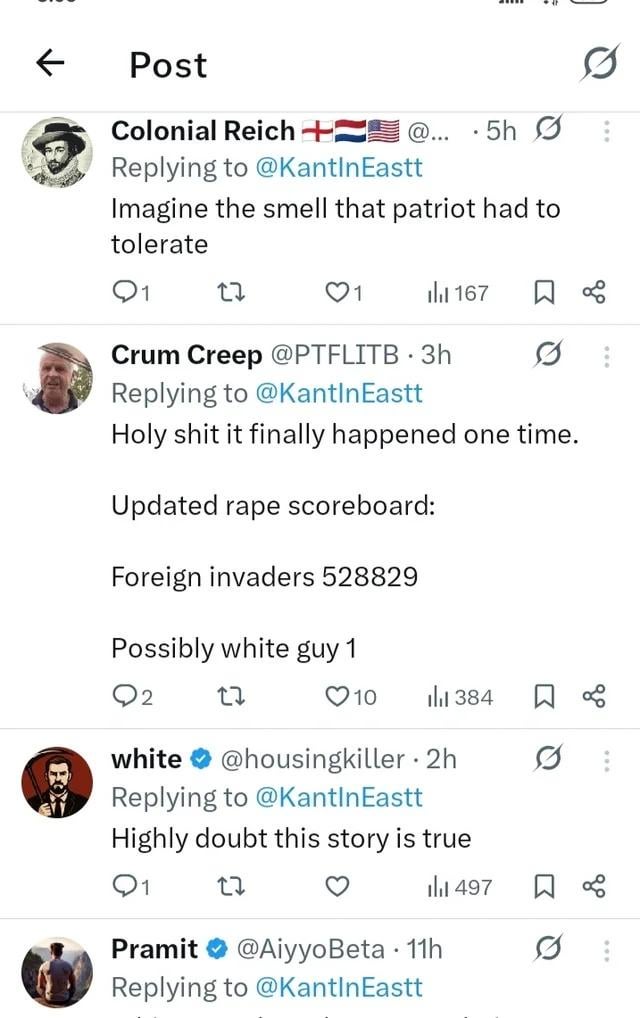Open the Grok icon in the header
Image resolution: width=640 pixels, height=1018 pixels.
pyautogui.click(x=600, y=63)
